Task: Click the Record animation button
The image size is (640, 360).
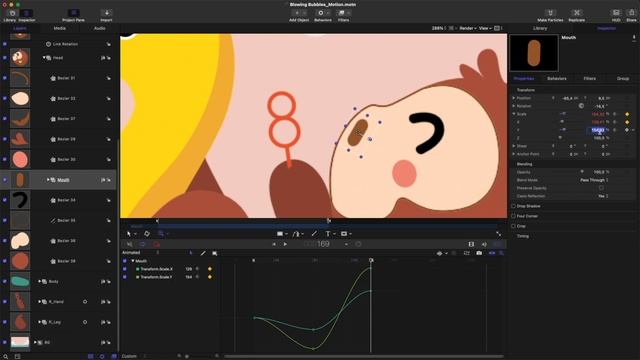Action: pyautogui.click(x=156, y=244)
